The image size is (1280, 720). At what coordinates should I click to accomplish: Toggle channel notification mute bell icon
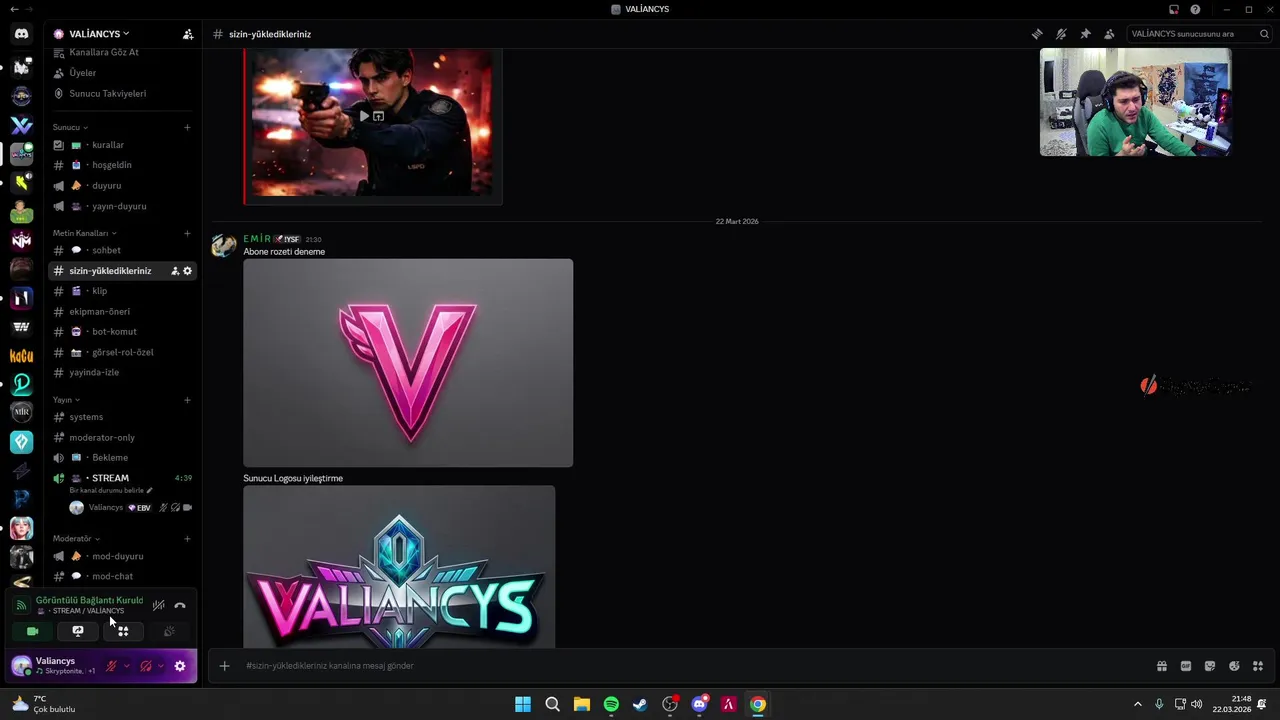[x=1061, y=34]
